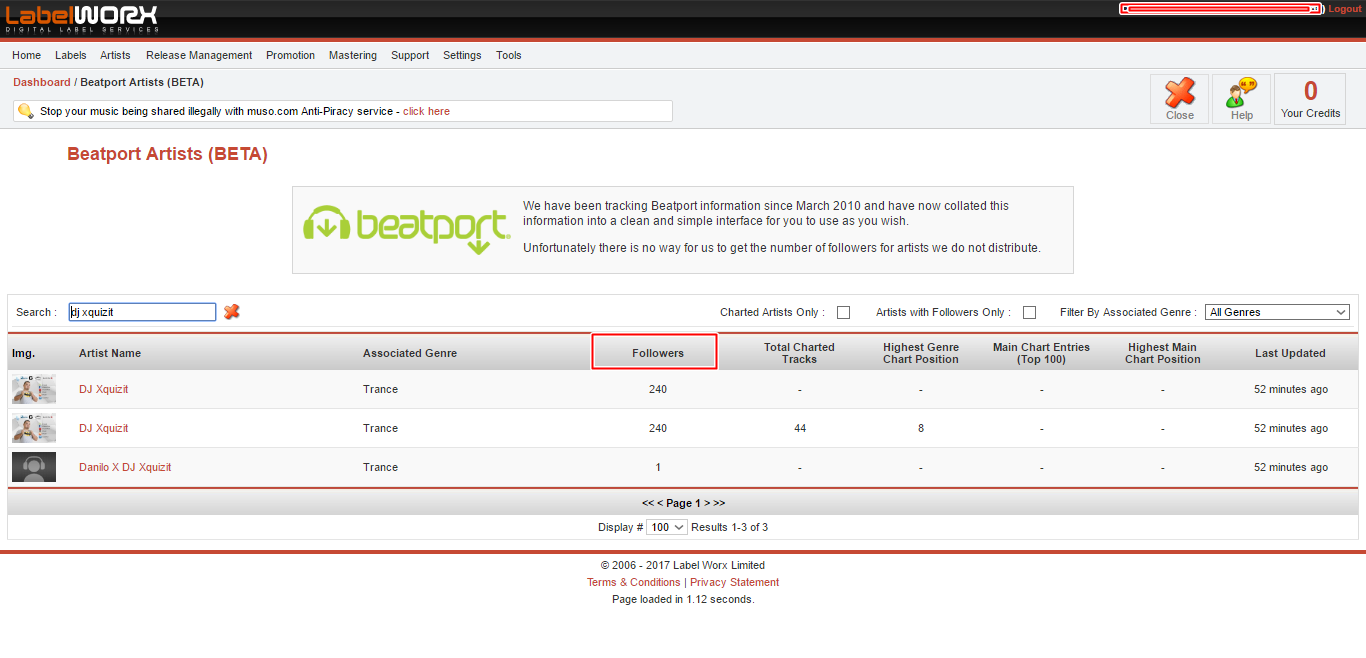
Task: Clear search with red X icon
Action: [232, 312]
